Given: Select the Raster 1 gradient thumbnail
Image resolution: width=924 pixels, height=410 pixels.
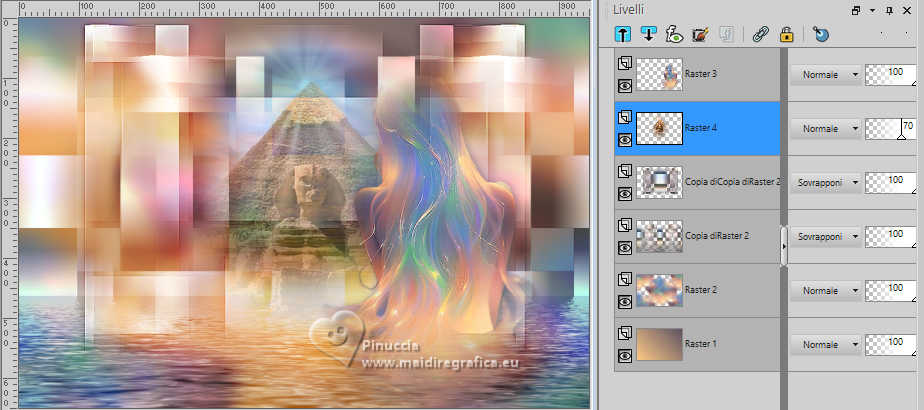Looking at the screenshot, I should point(659,344).
